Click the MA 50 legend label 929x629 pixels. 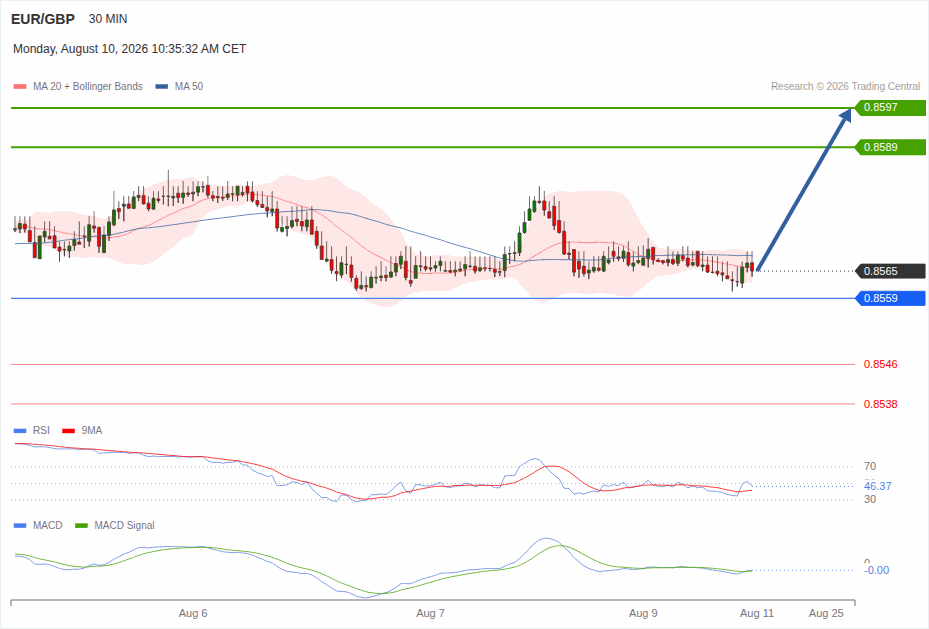[189, 86]
